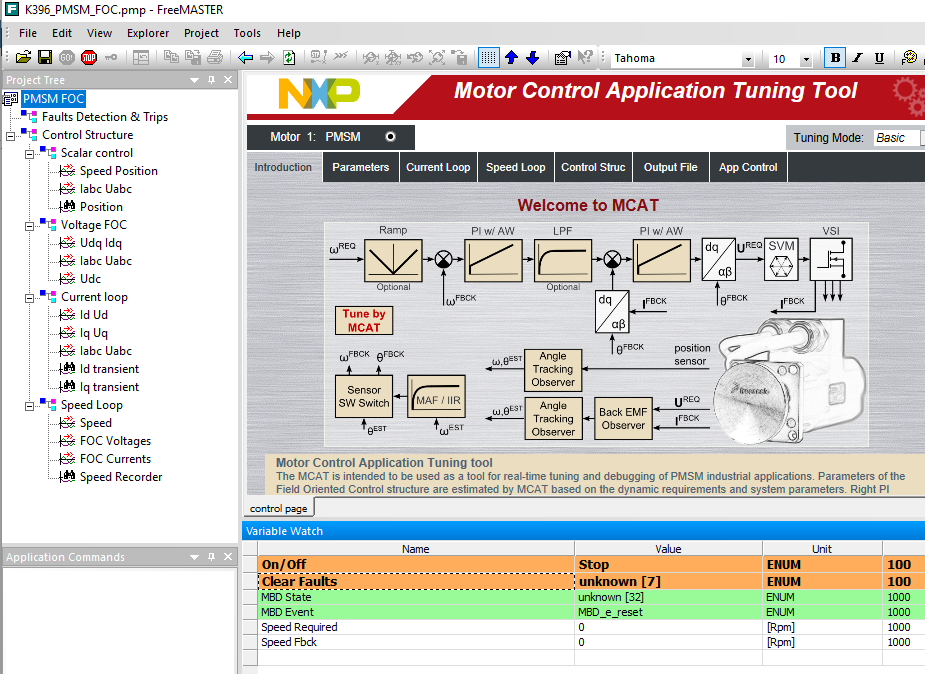The image size is (925, 674).
Task: Click the MBD_e_reset value cell
Action: click(x=668, y=612)
